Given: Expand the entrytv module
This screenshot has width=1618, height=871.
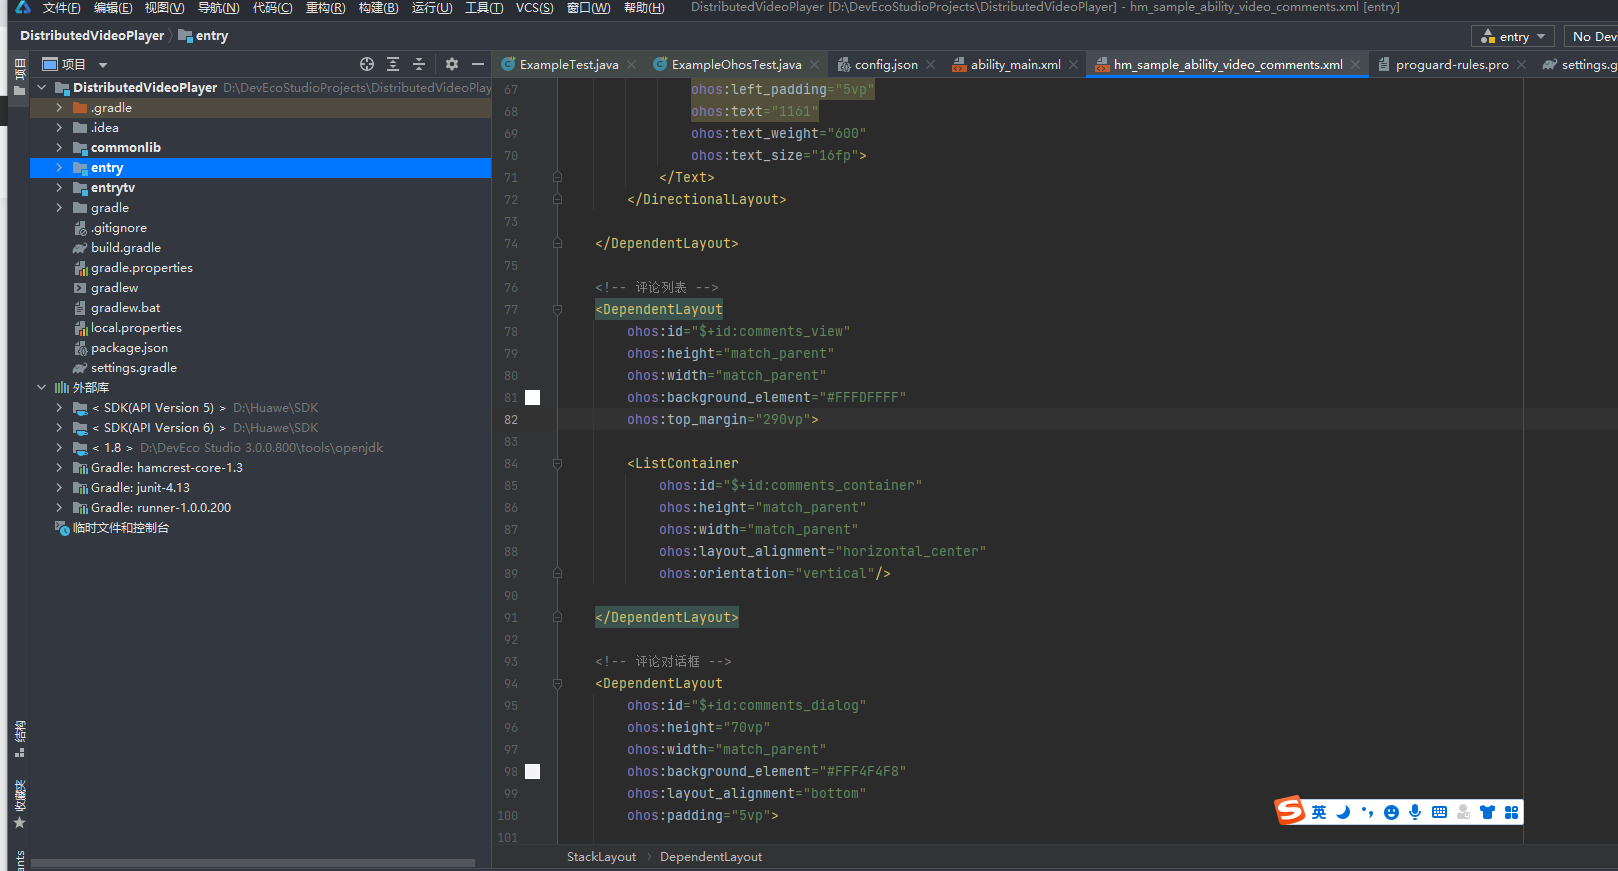Looking at the screenshot, I should [59, 187].
